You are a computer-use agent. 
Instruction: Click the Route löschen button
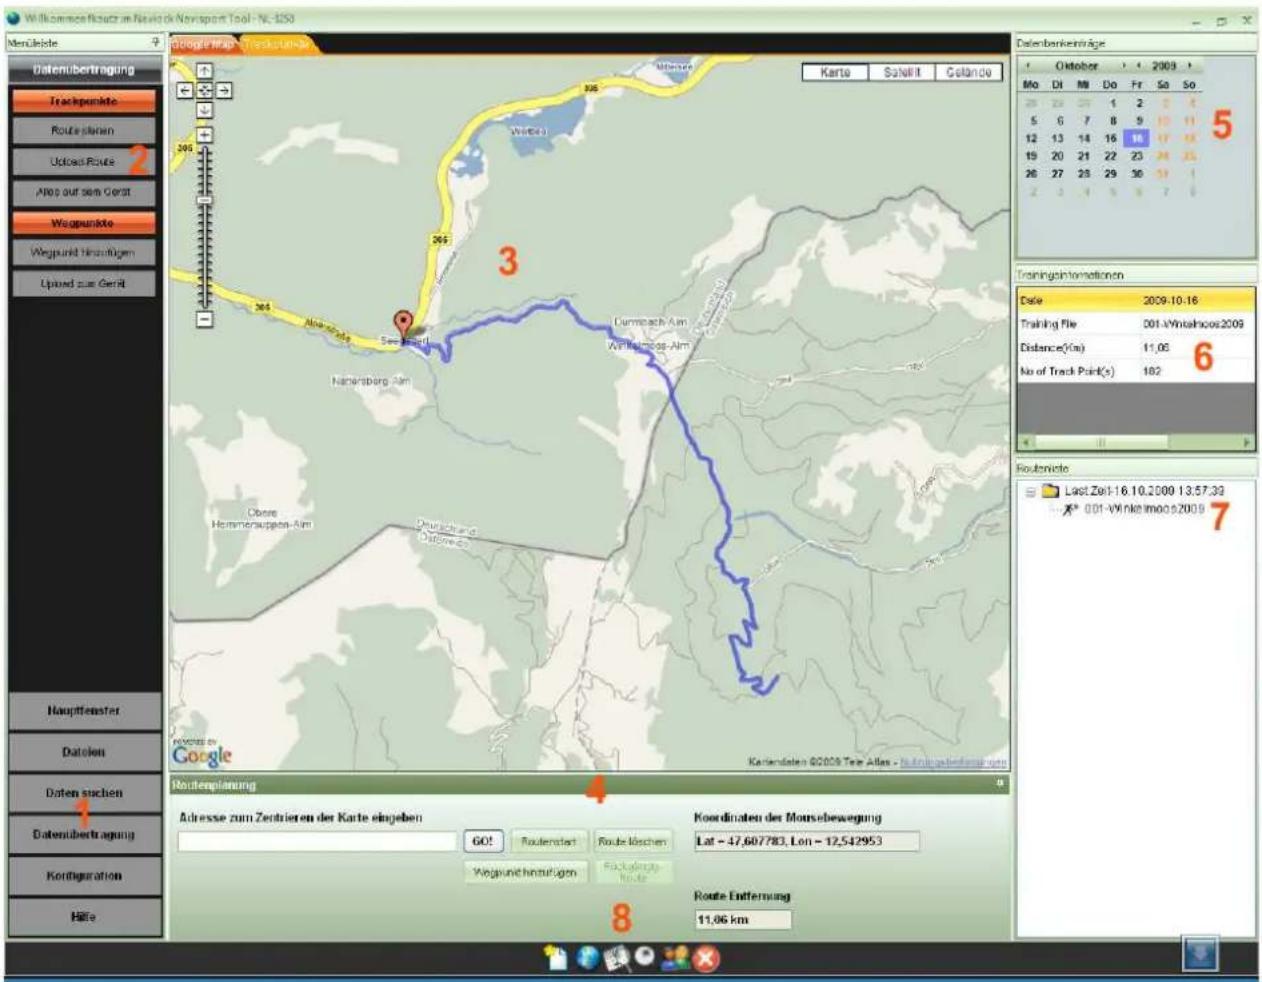tap(632, 841)
